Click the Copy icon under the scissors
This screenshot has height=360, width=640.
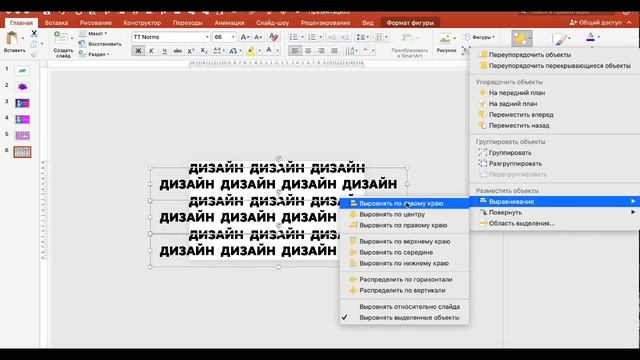34,44
